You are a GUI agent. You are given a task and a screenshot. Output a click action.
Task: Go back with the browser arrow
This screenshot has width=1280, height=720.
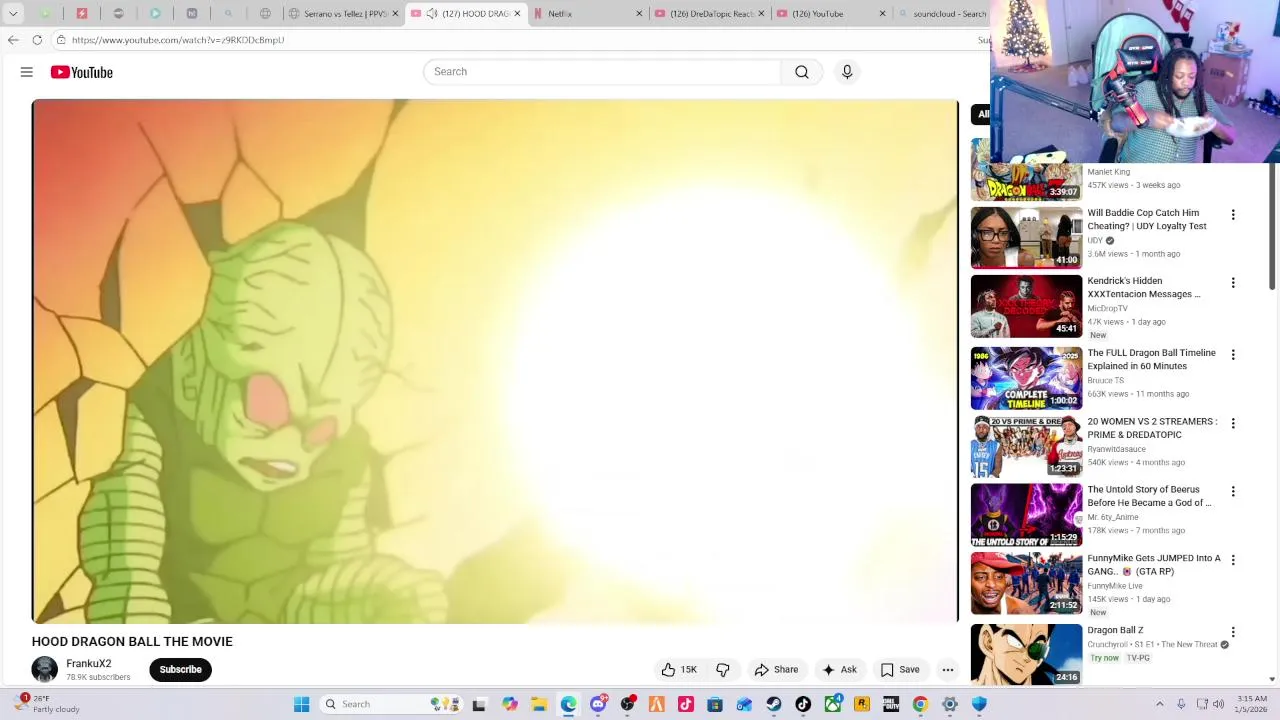(x=13, y=40)
